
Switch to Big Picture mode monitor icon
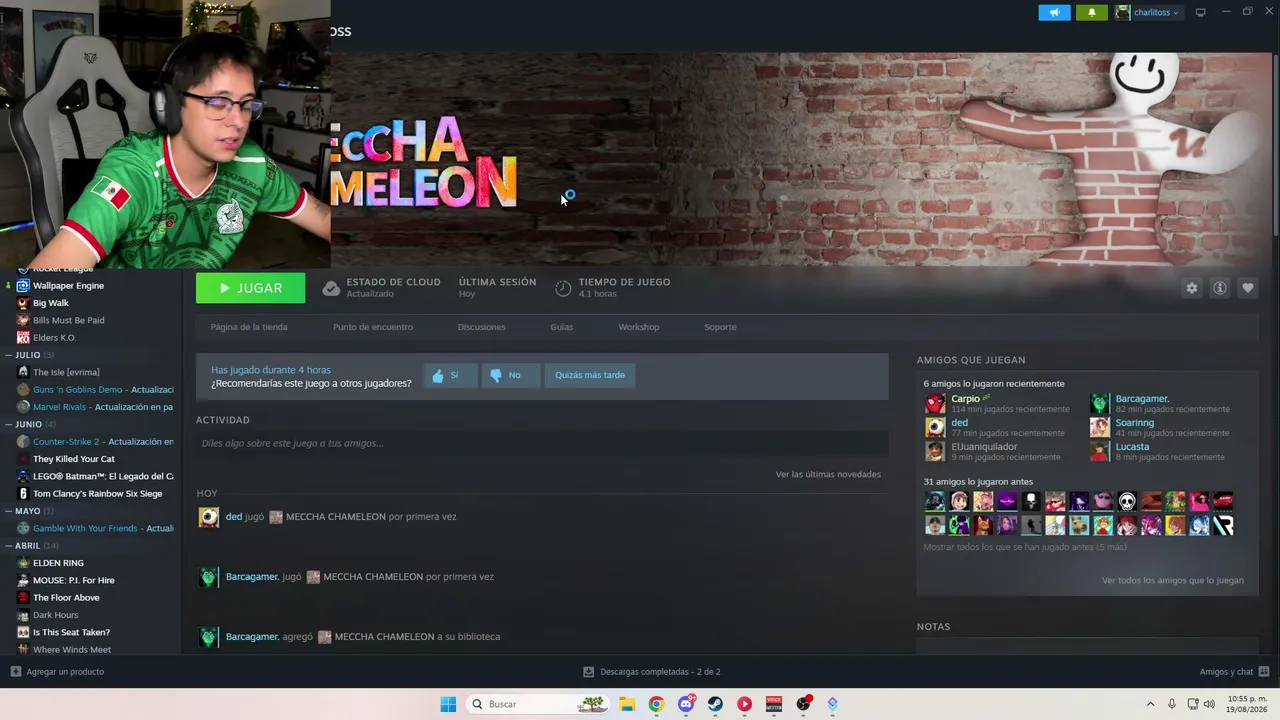tap(1201, 12)
